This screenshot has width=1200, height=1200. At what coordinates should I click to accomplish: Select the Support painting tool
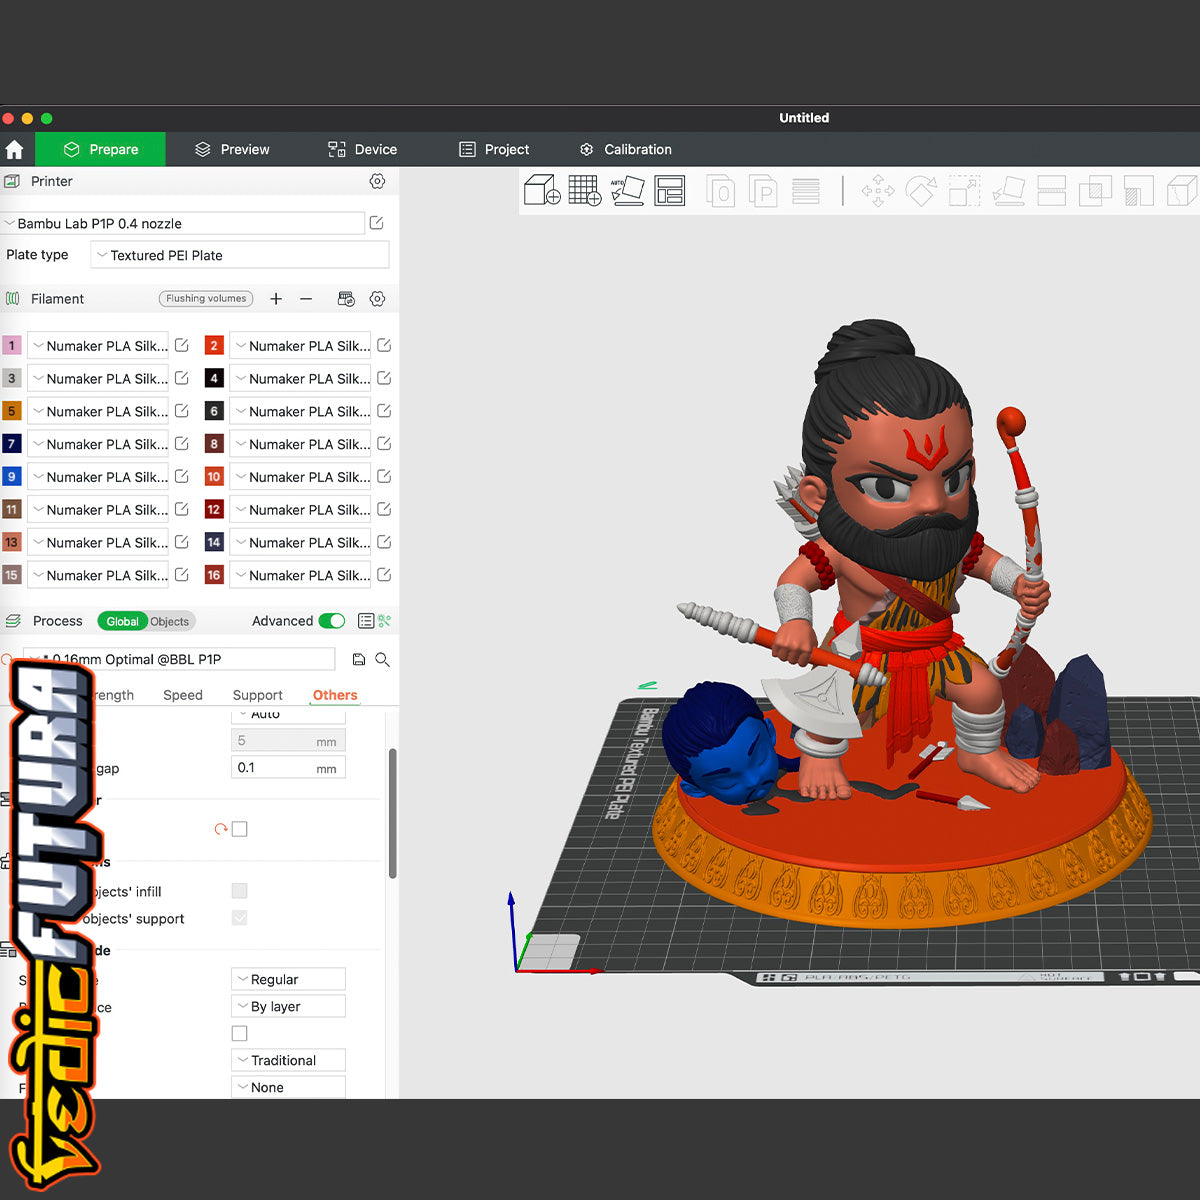[1139, 190]
